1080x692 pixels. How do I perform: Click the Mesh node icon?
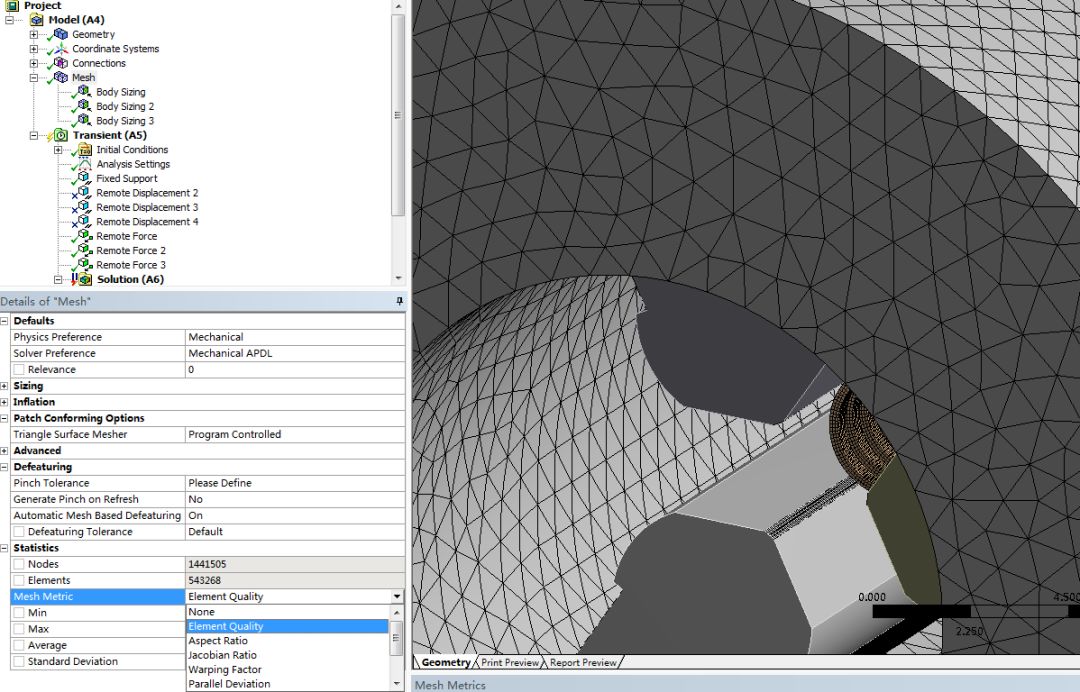(61, 78)
